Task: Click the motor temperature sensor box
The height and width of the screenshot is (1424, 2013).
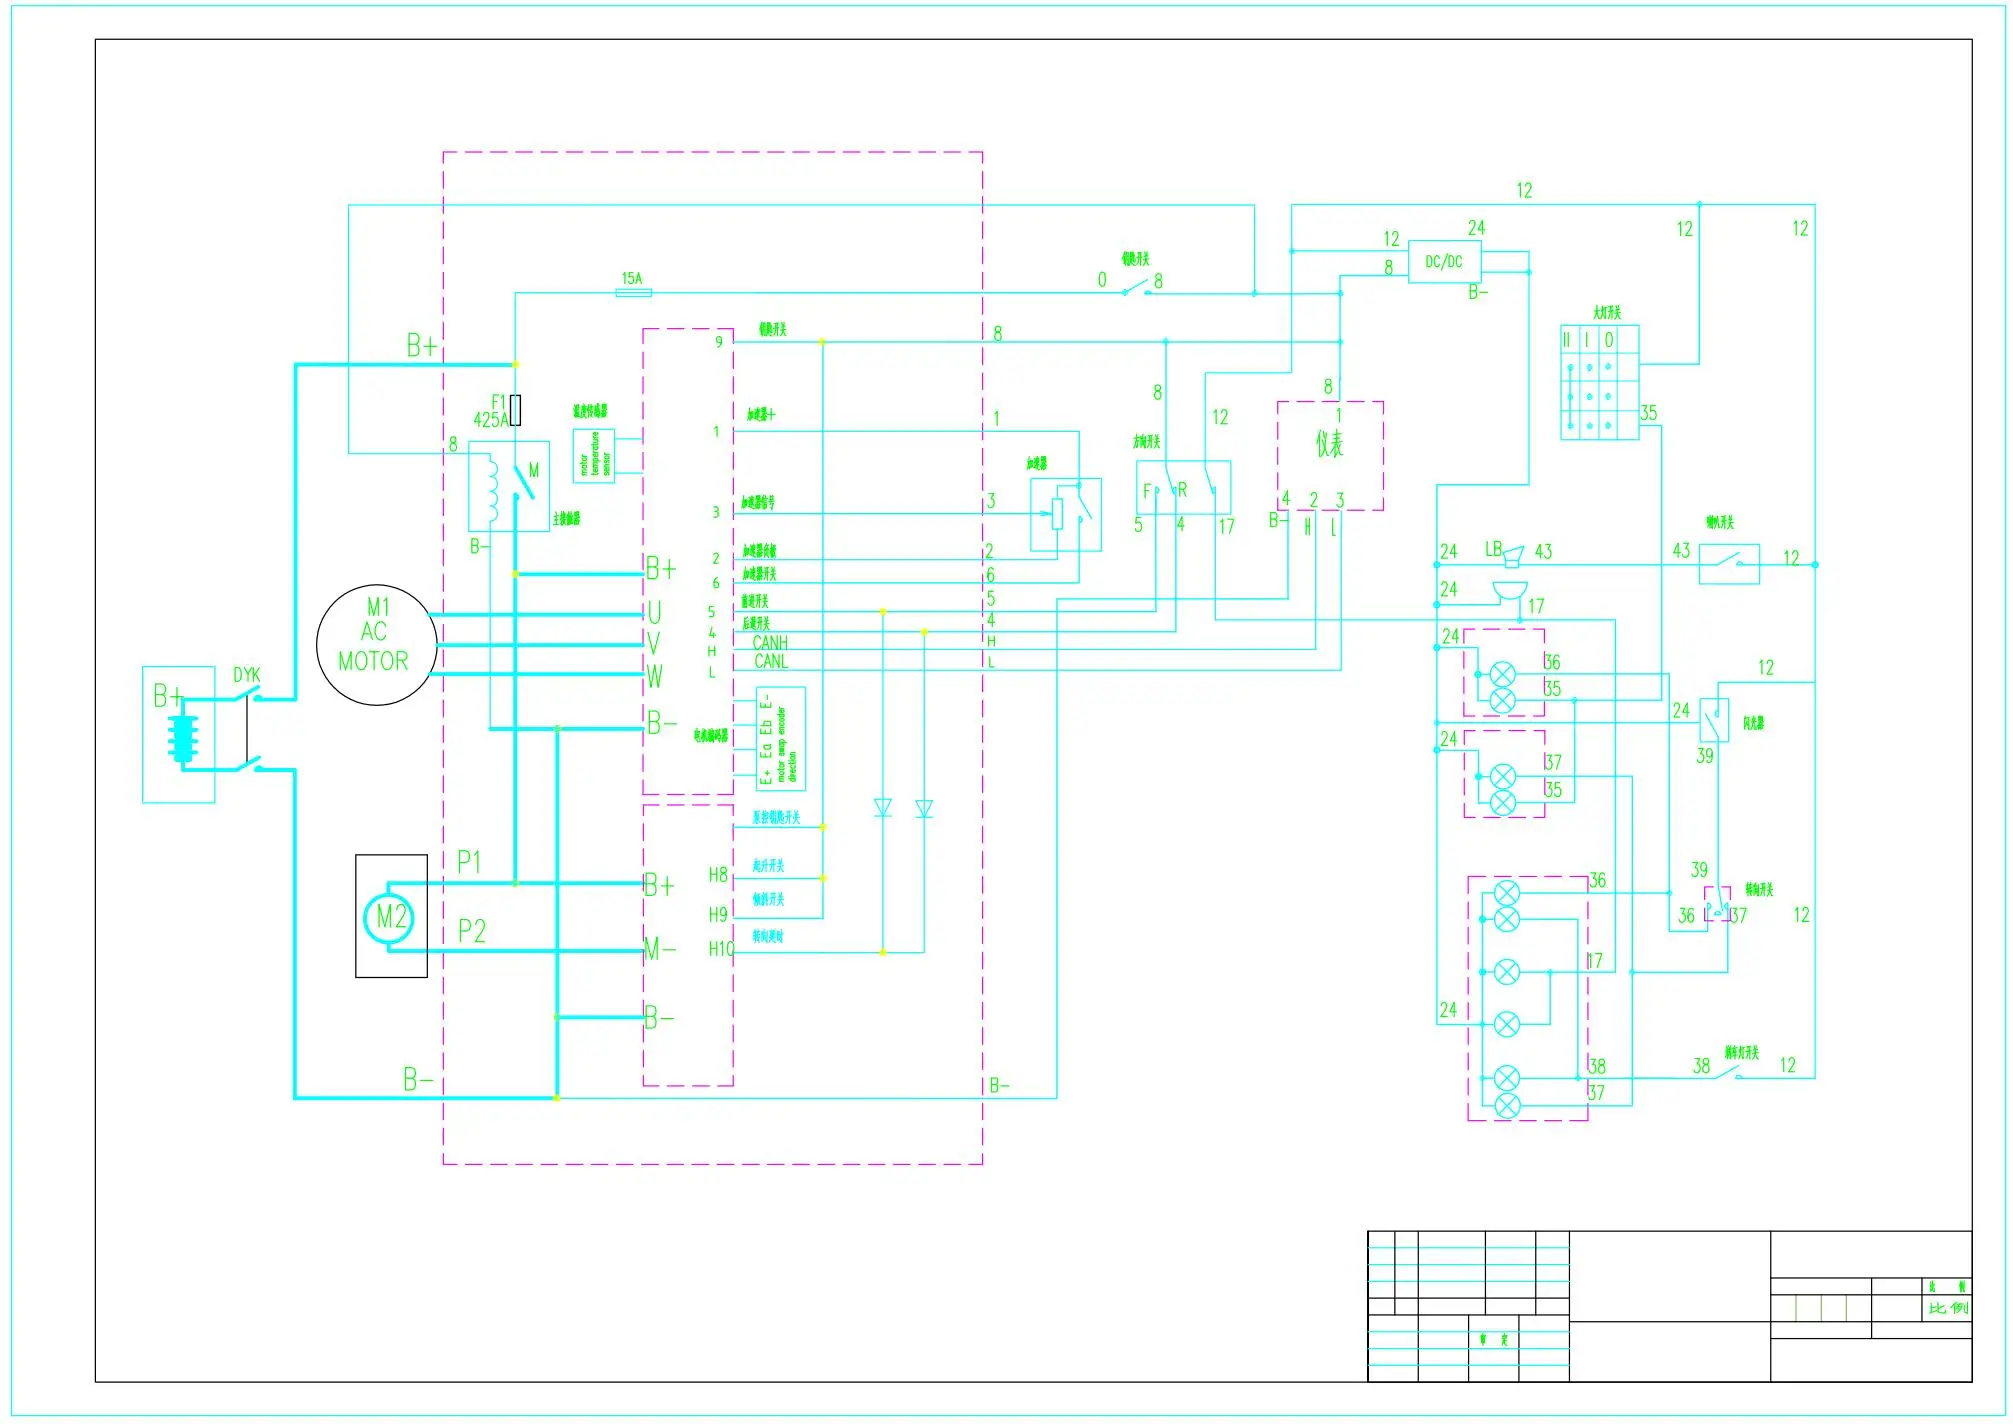Action: [593, 456]
